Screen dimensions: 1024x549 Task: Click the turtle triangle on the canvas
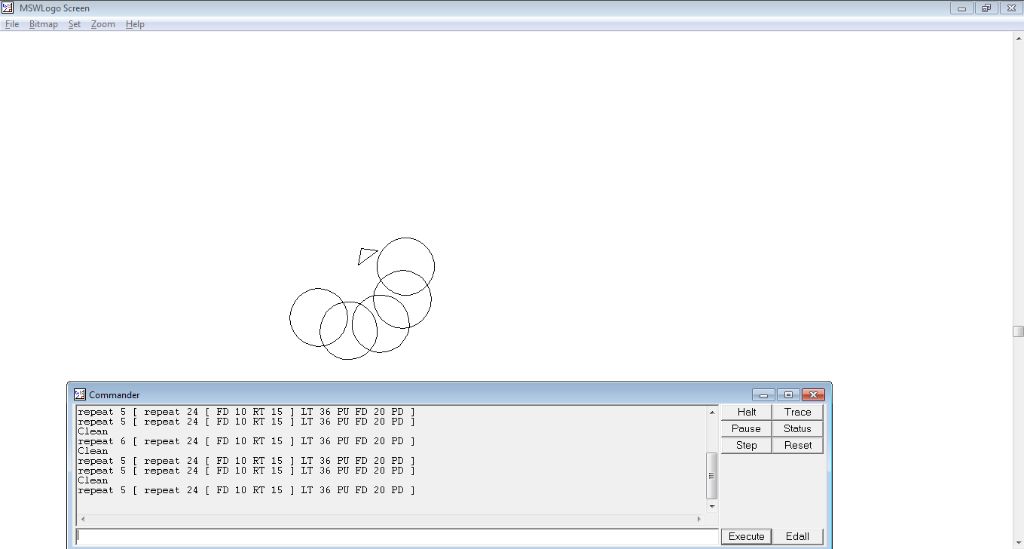tap(366, 255)
